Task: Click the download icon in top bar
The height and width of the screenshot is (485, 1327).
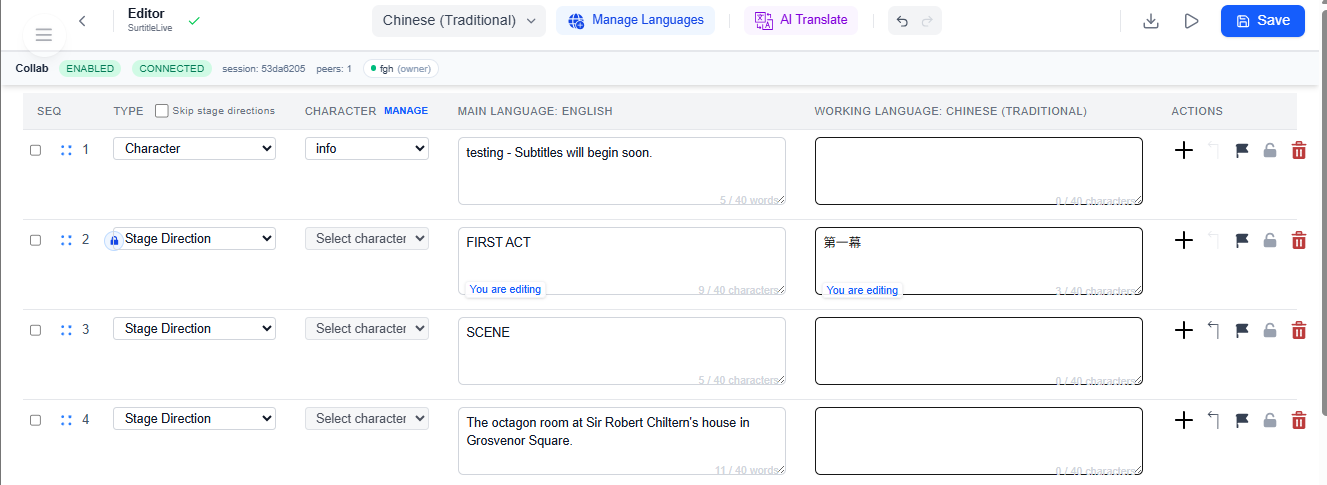Action: [x=1151, y=21]
